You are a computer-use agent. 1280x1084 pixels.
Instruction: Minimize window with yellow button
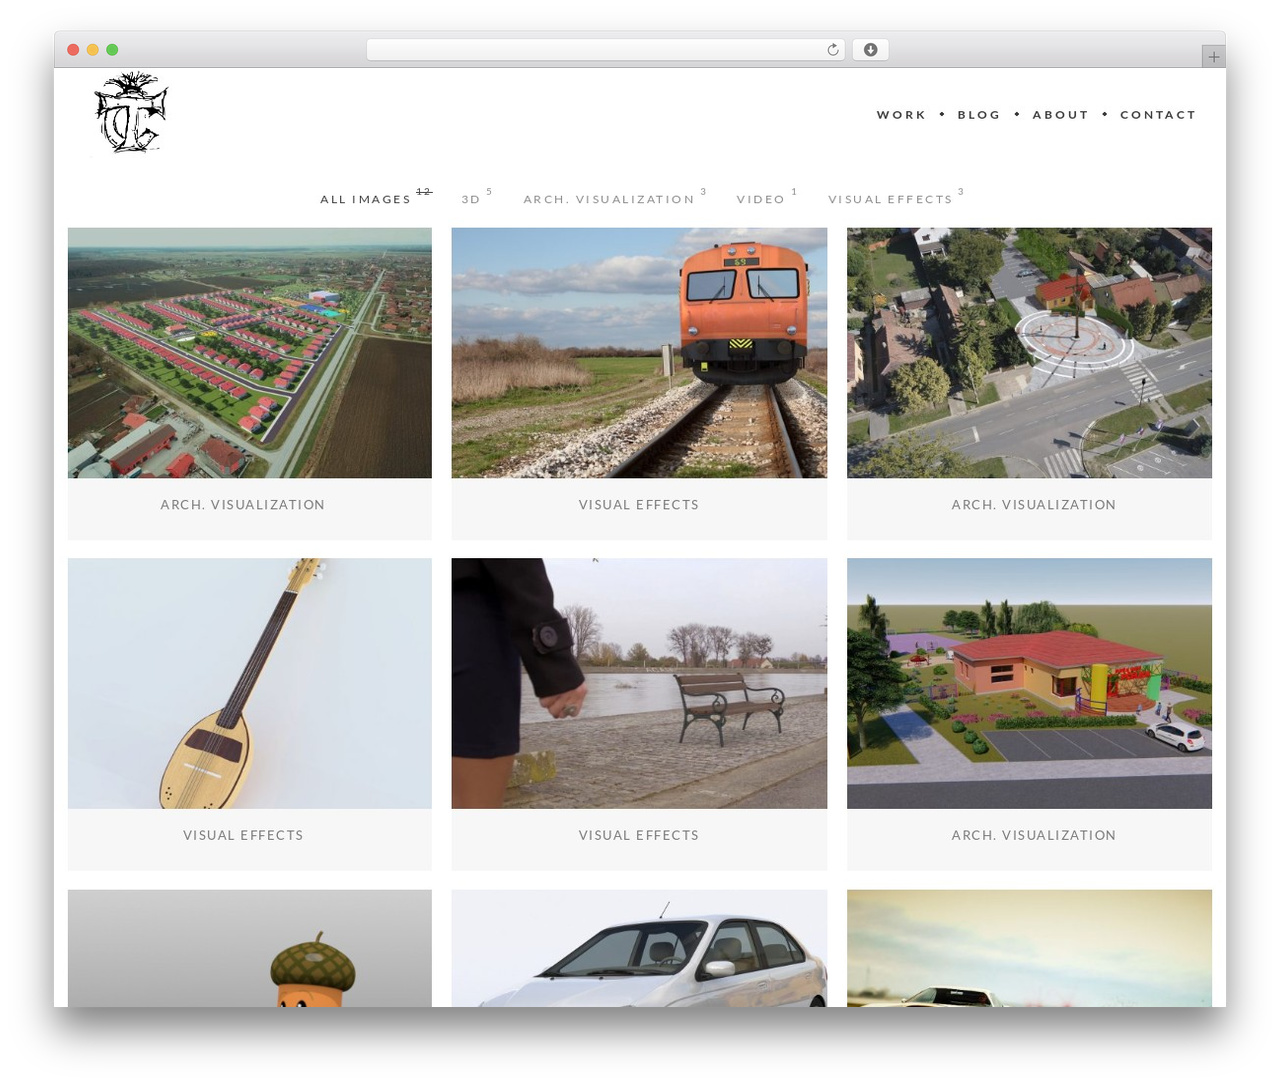point(92,50)
